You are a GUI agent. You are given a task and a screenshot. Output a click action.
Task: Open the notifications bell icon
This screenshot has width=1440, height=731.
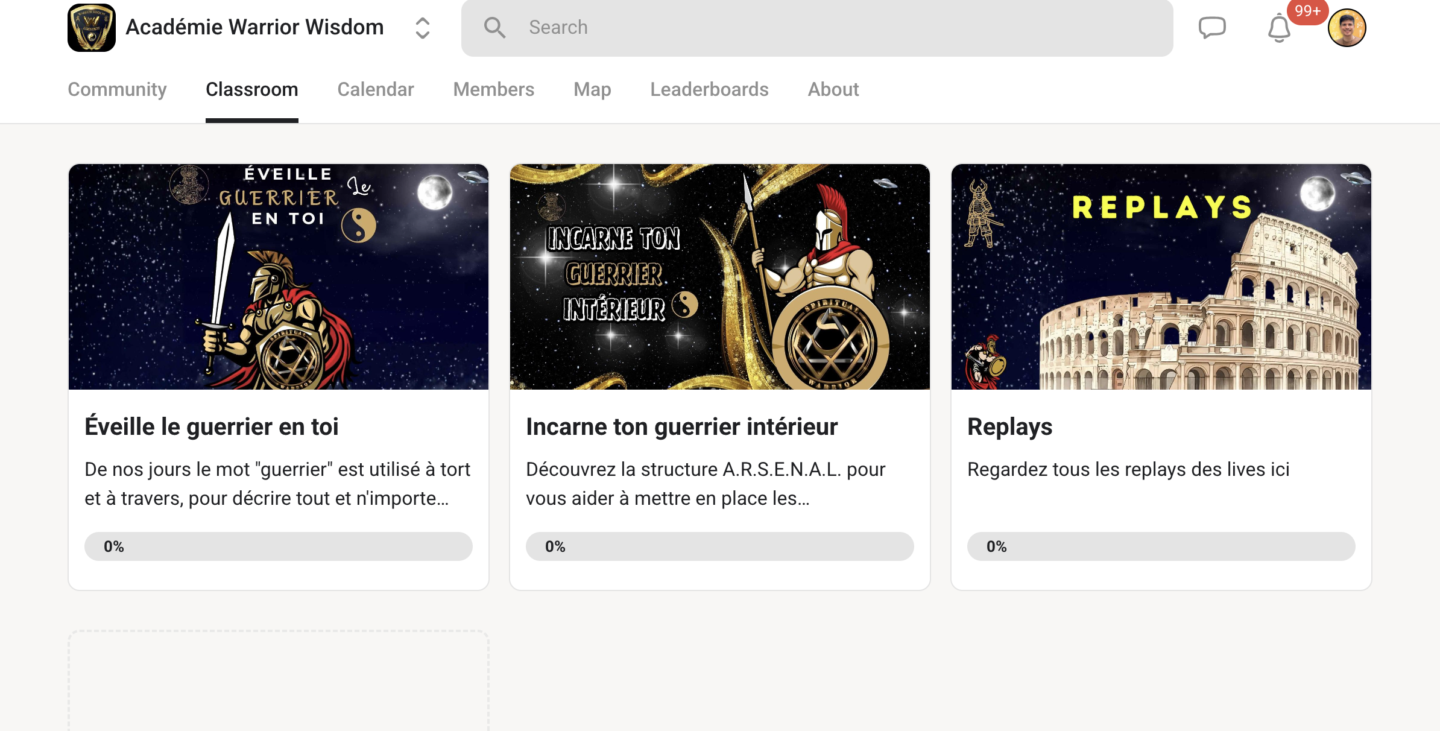click(x=1279, y=29)
